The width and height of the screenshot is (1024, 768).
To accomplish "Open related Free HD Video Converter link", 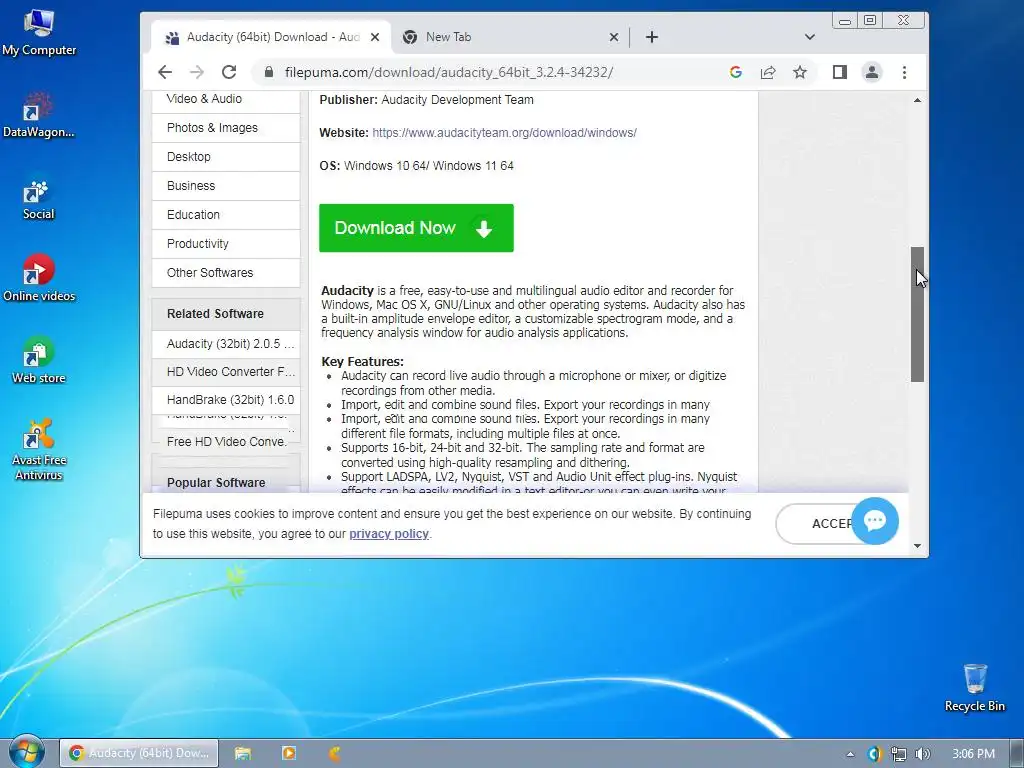I will 226,441.
